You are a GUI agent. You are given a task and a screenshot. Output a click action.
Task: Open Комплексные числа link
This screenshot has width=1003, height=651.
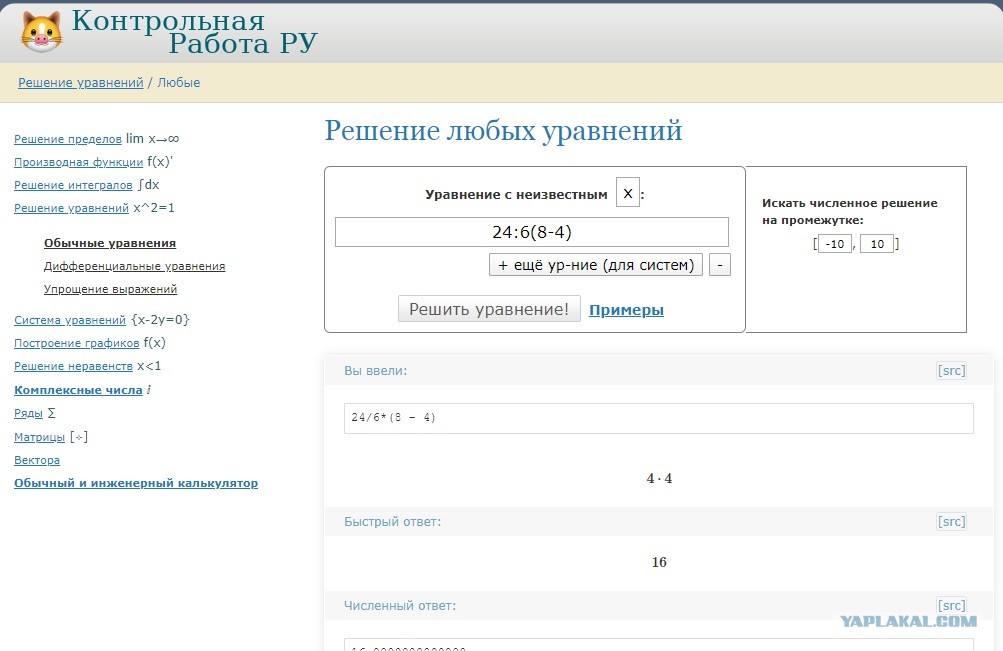[78, 389]
